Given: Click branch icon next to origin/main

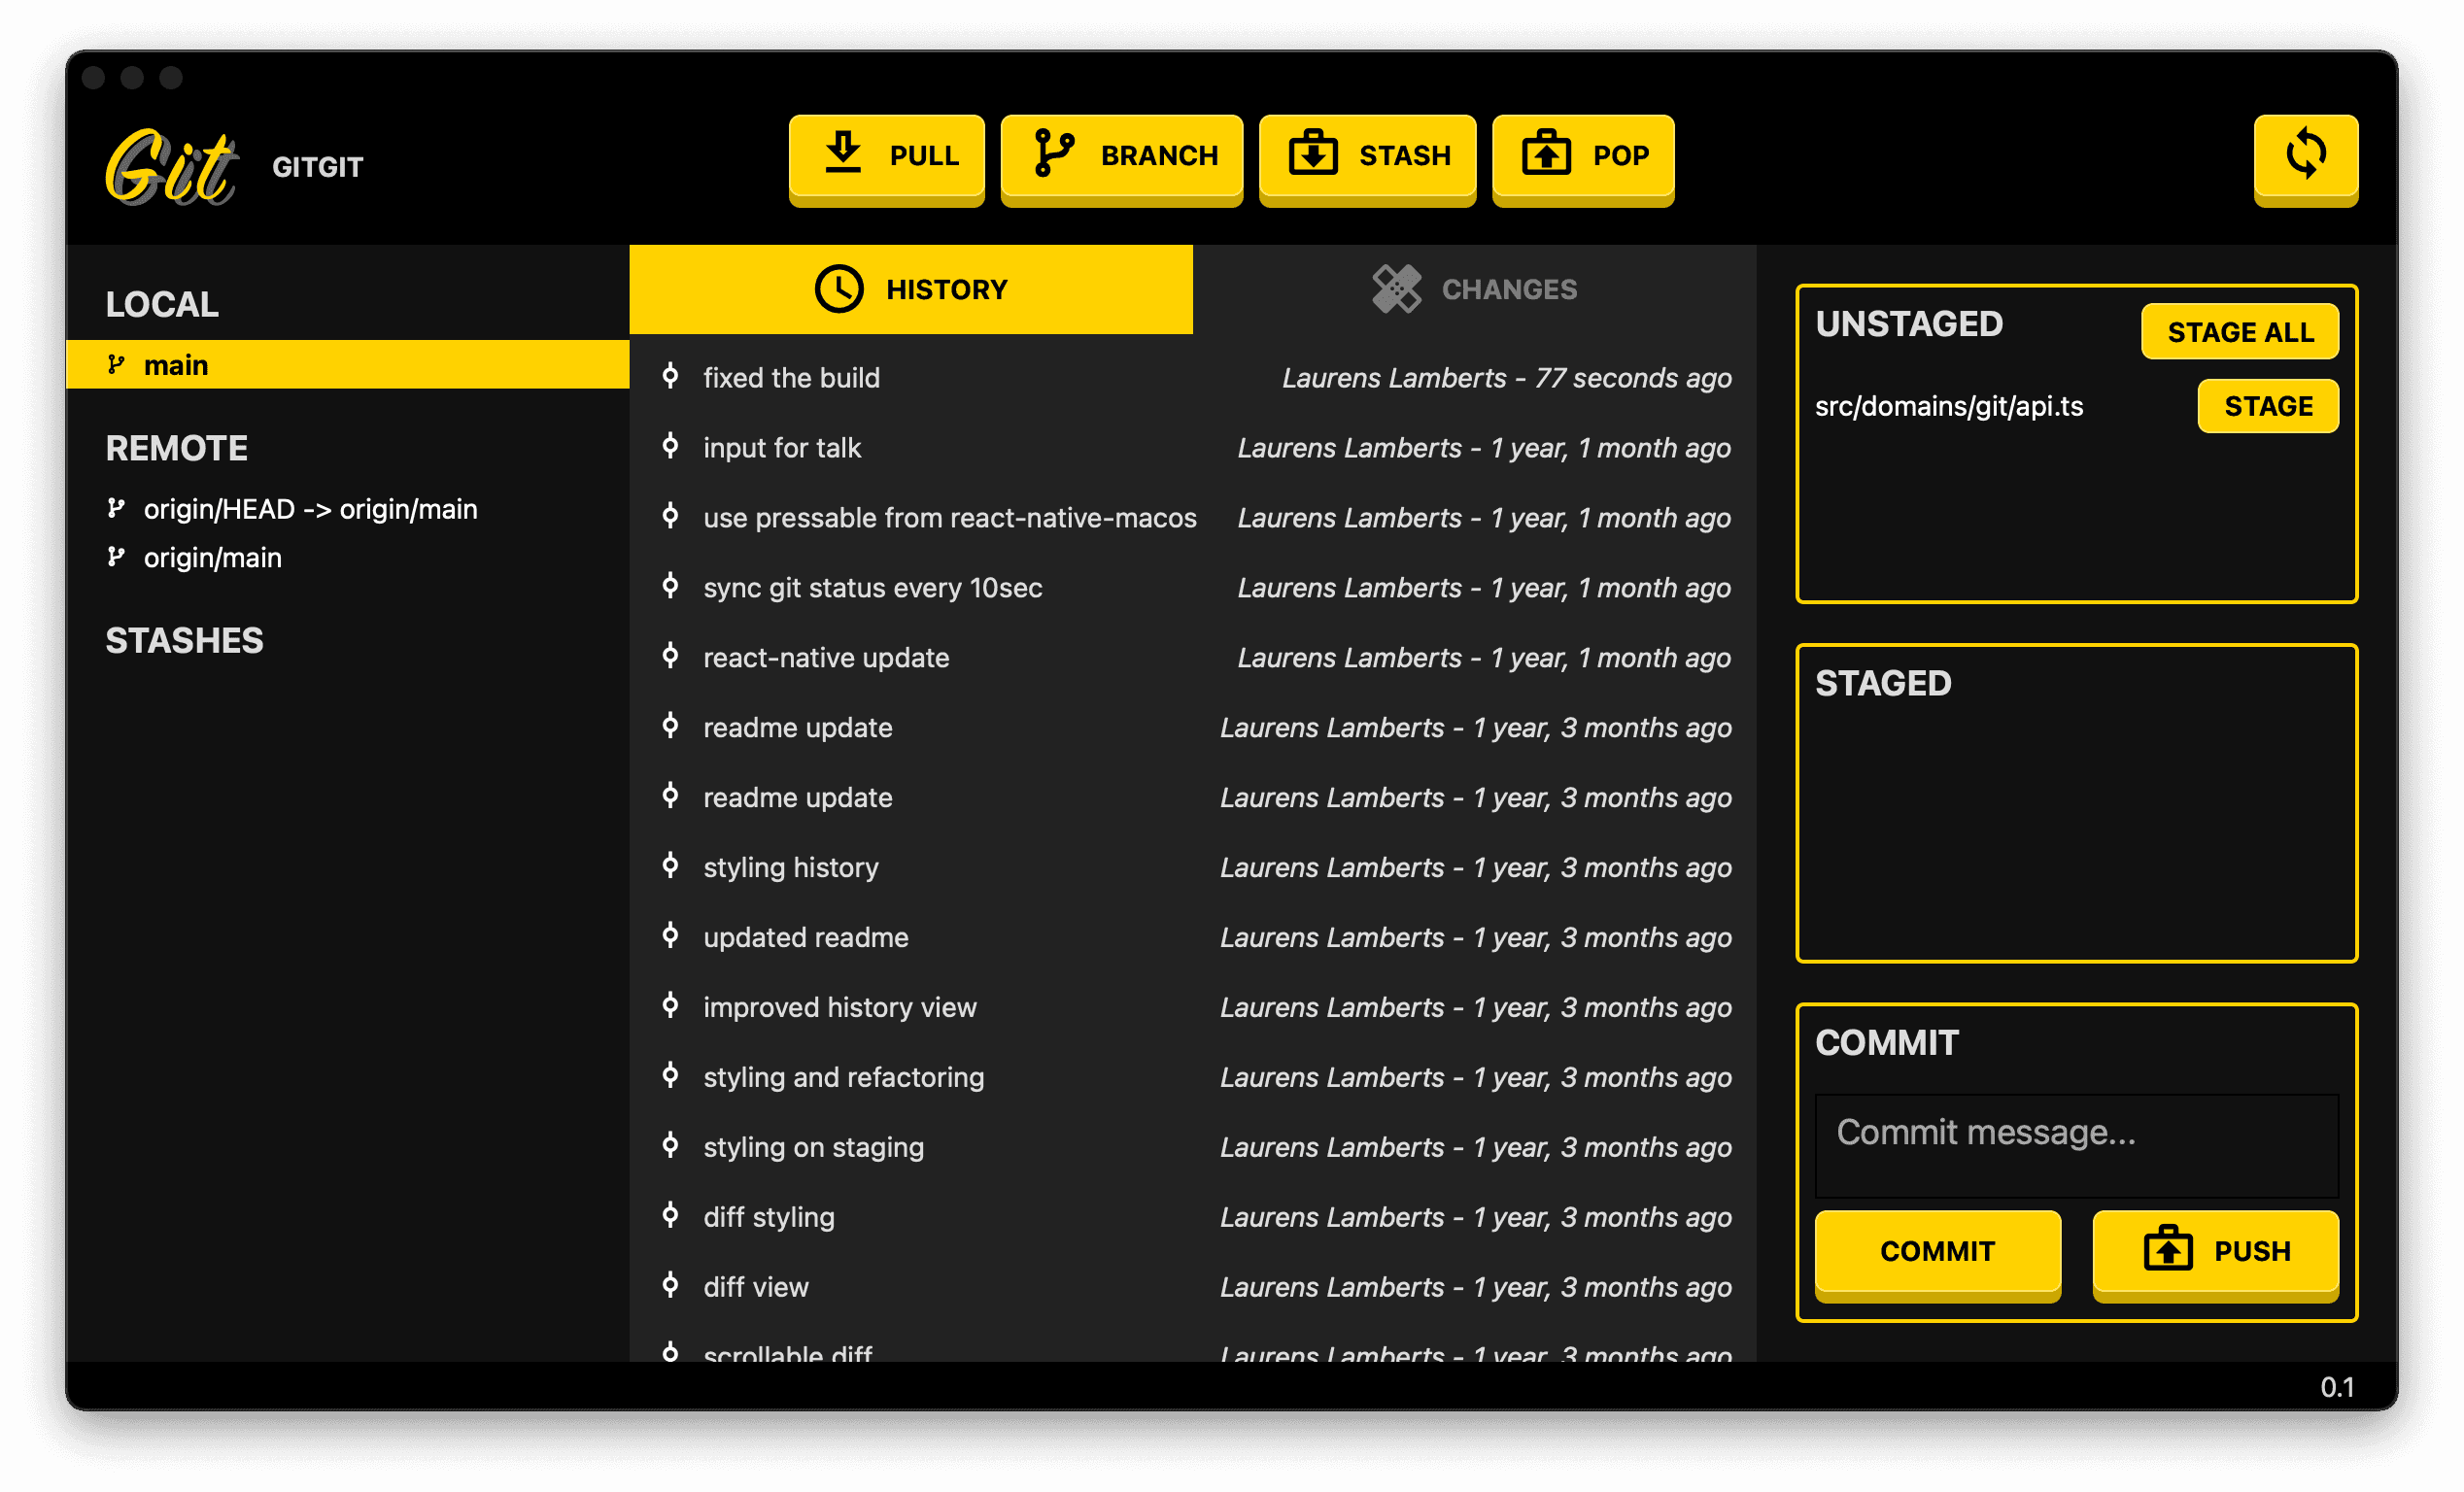Looking at the screenshot, I should pos(117,557).
